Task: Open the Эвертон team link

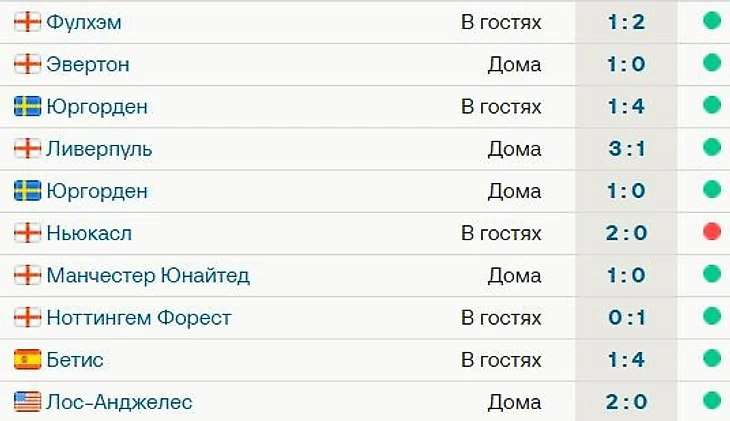Action: [x=88, y=64]
